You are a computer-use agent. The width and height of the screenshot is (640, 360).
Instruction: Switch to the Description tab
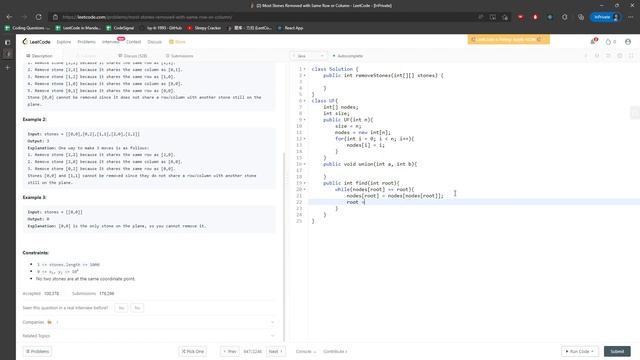[39, 56]
